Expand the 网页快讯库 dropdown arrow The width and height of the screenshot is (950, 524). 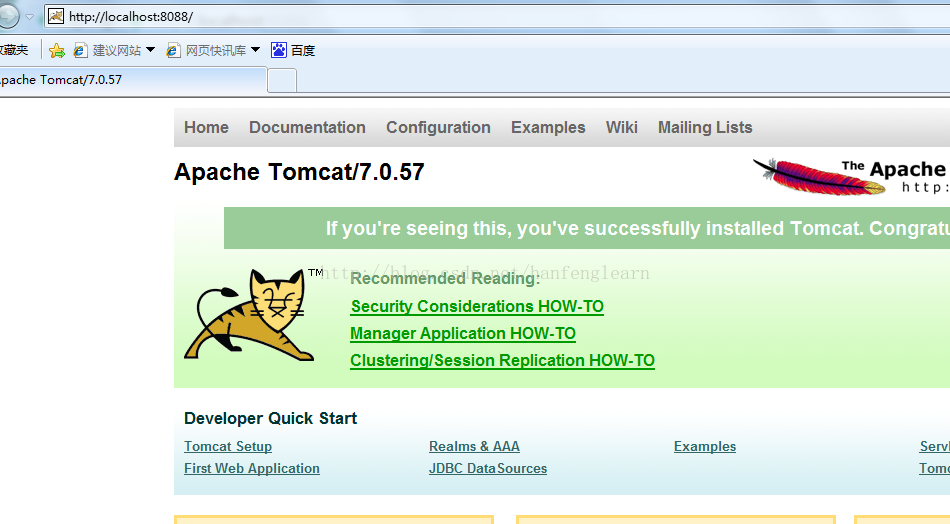pos(255,50)
